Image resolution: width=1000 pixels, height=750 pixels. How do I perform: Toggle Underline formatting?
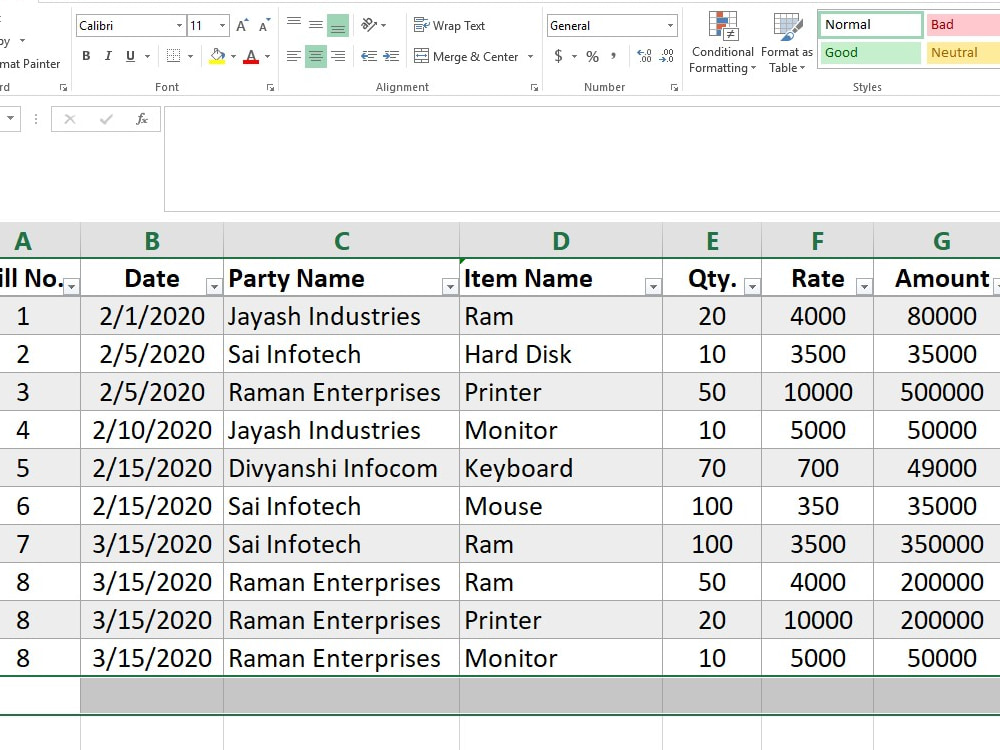point(130,56)
